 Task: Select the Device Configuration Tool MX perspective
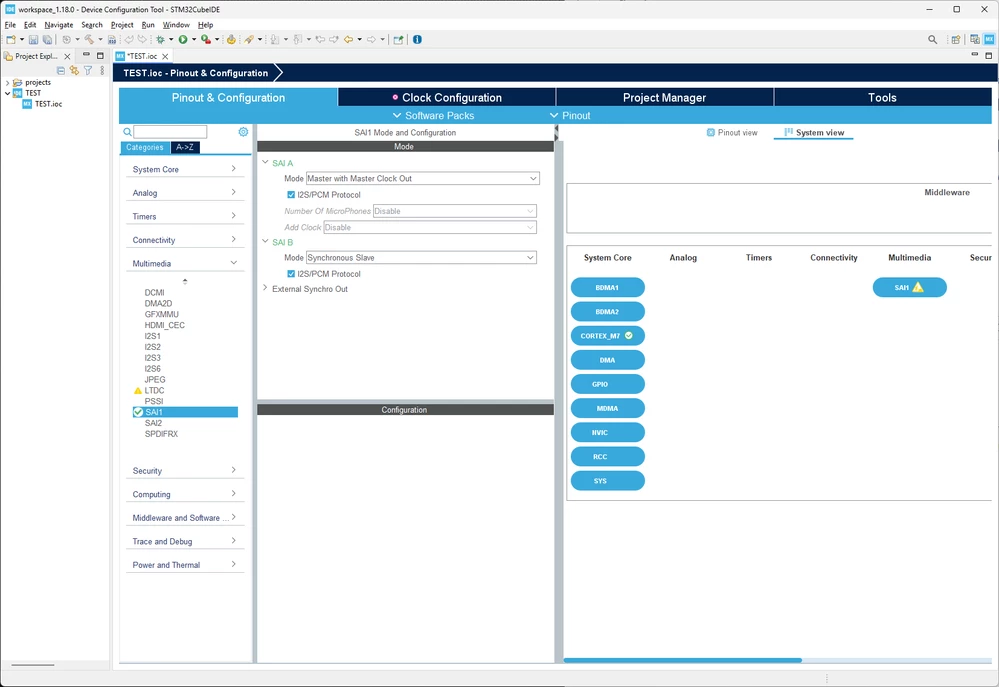(989, 40)
